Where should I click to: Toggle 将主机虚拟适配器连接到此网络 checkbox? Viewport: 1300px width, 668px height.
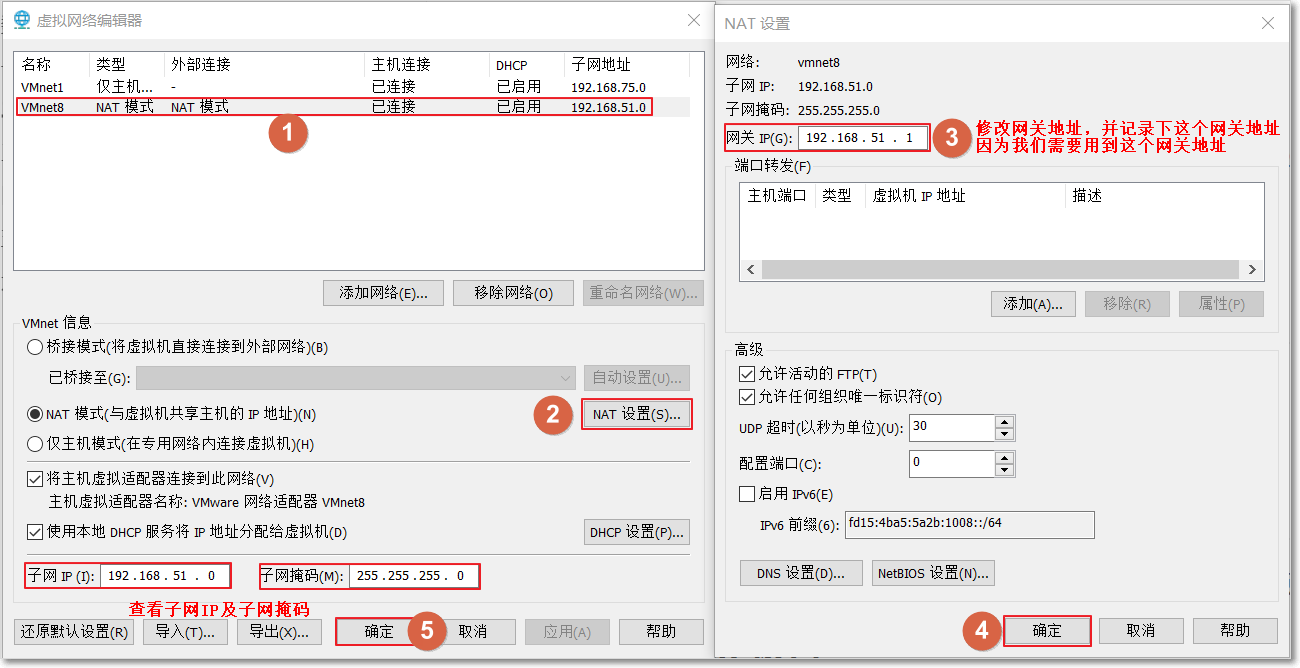click(x=36, y=479)
